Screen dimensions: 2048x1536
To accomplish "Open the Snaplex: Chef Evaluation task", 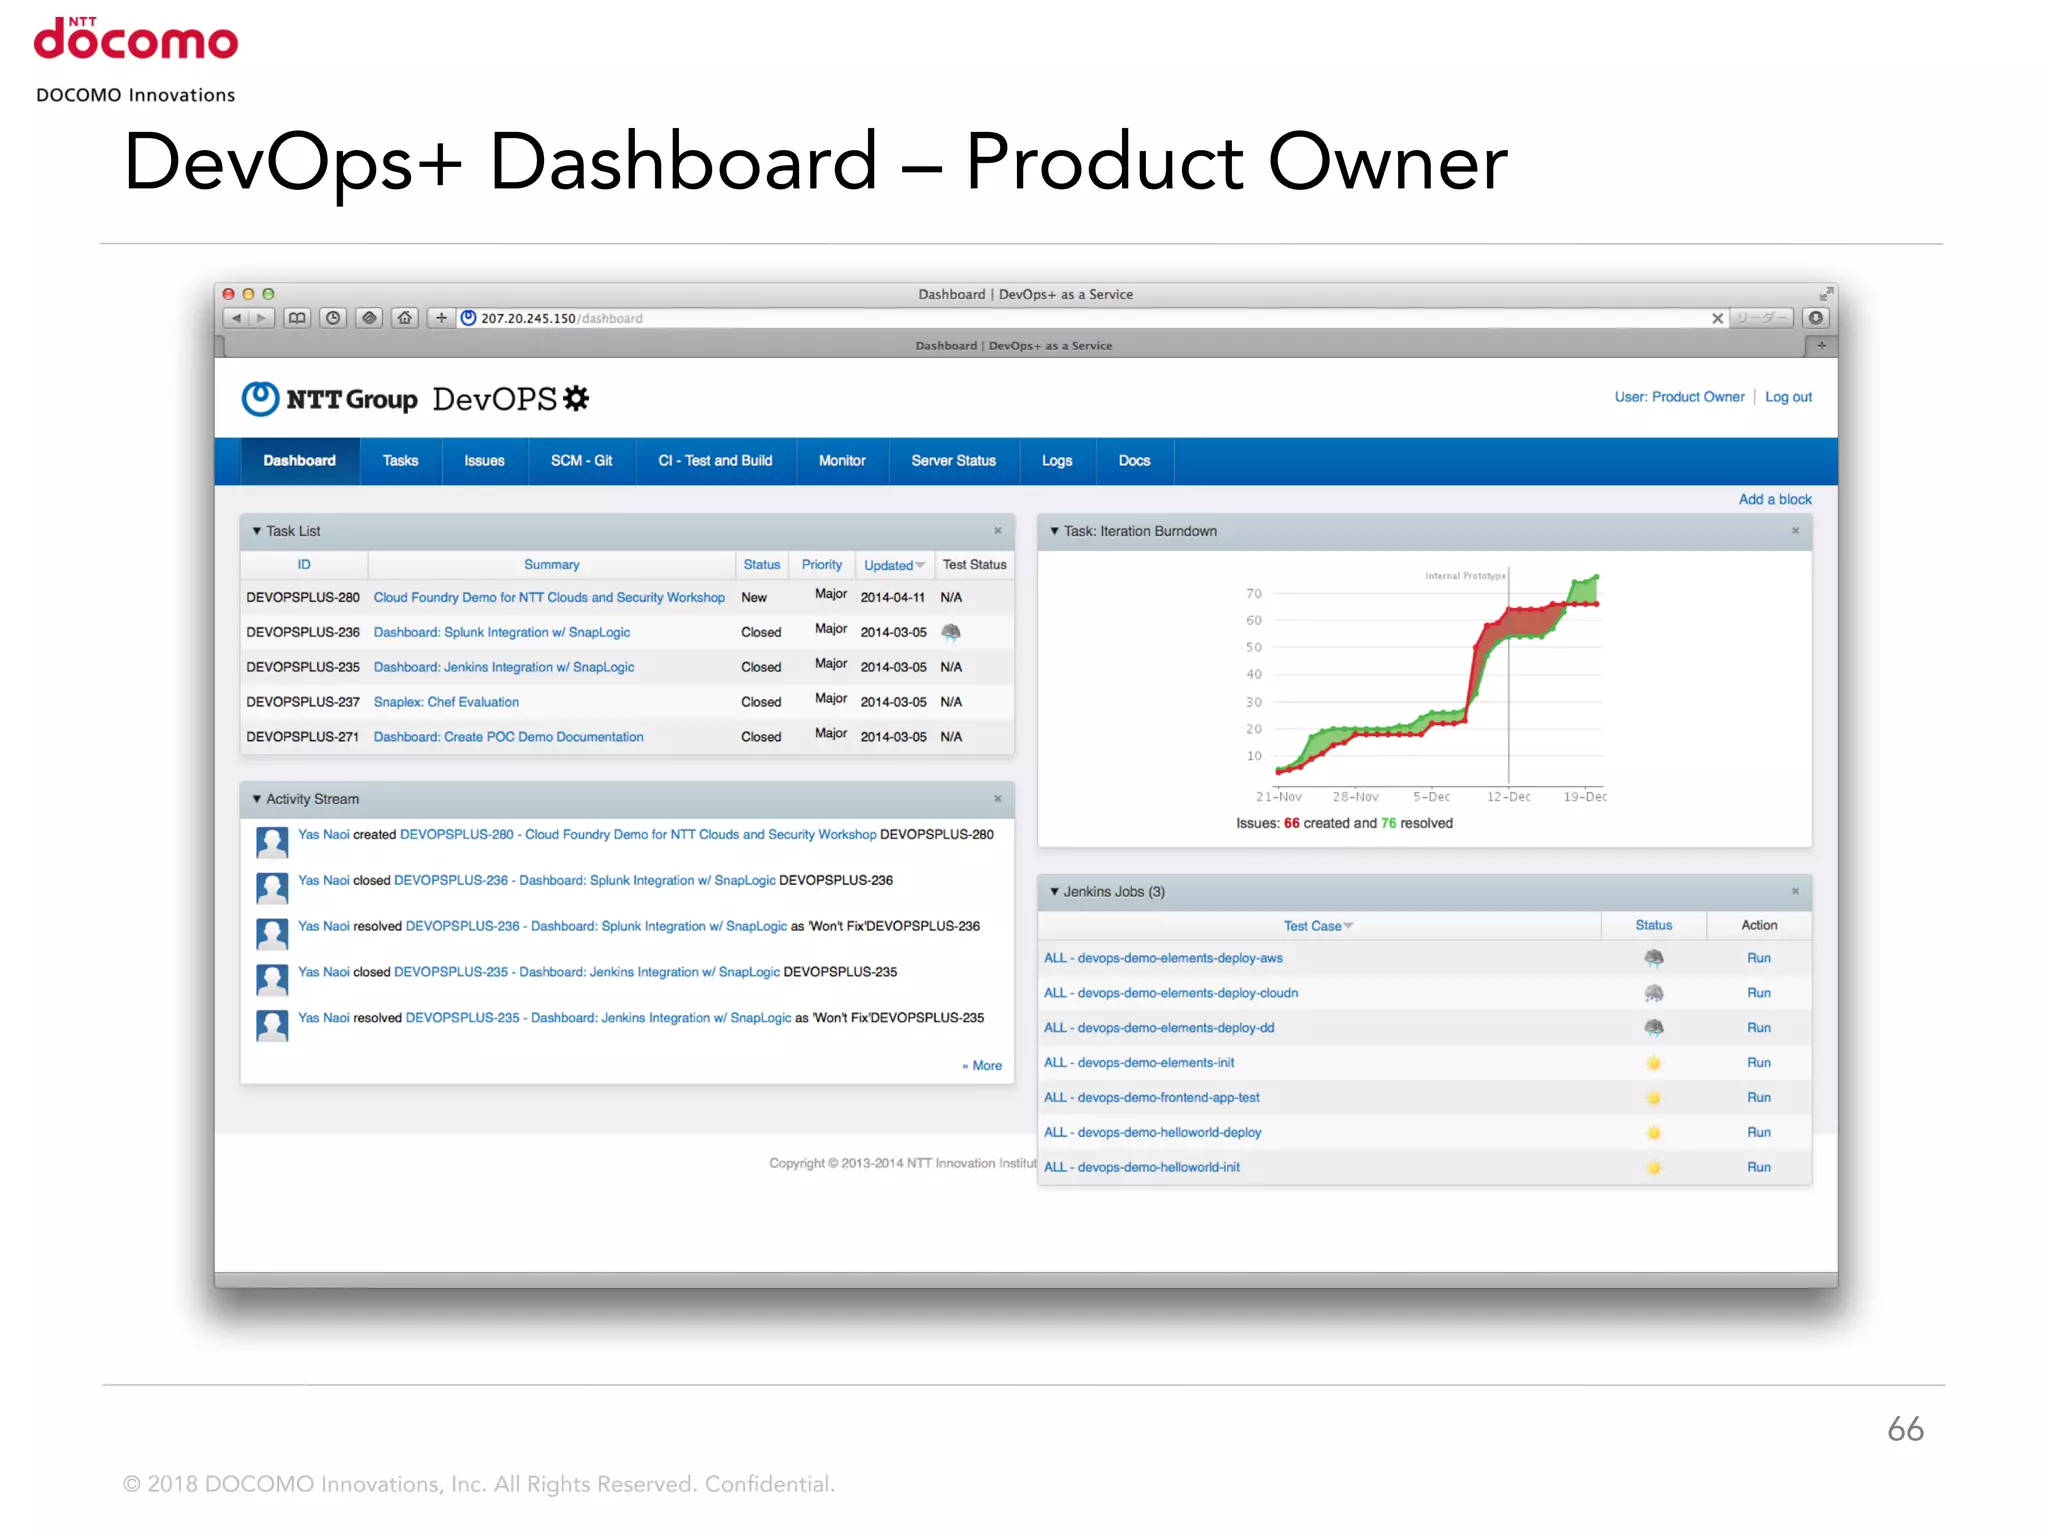I will point(446,702).
